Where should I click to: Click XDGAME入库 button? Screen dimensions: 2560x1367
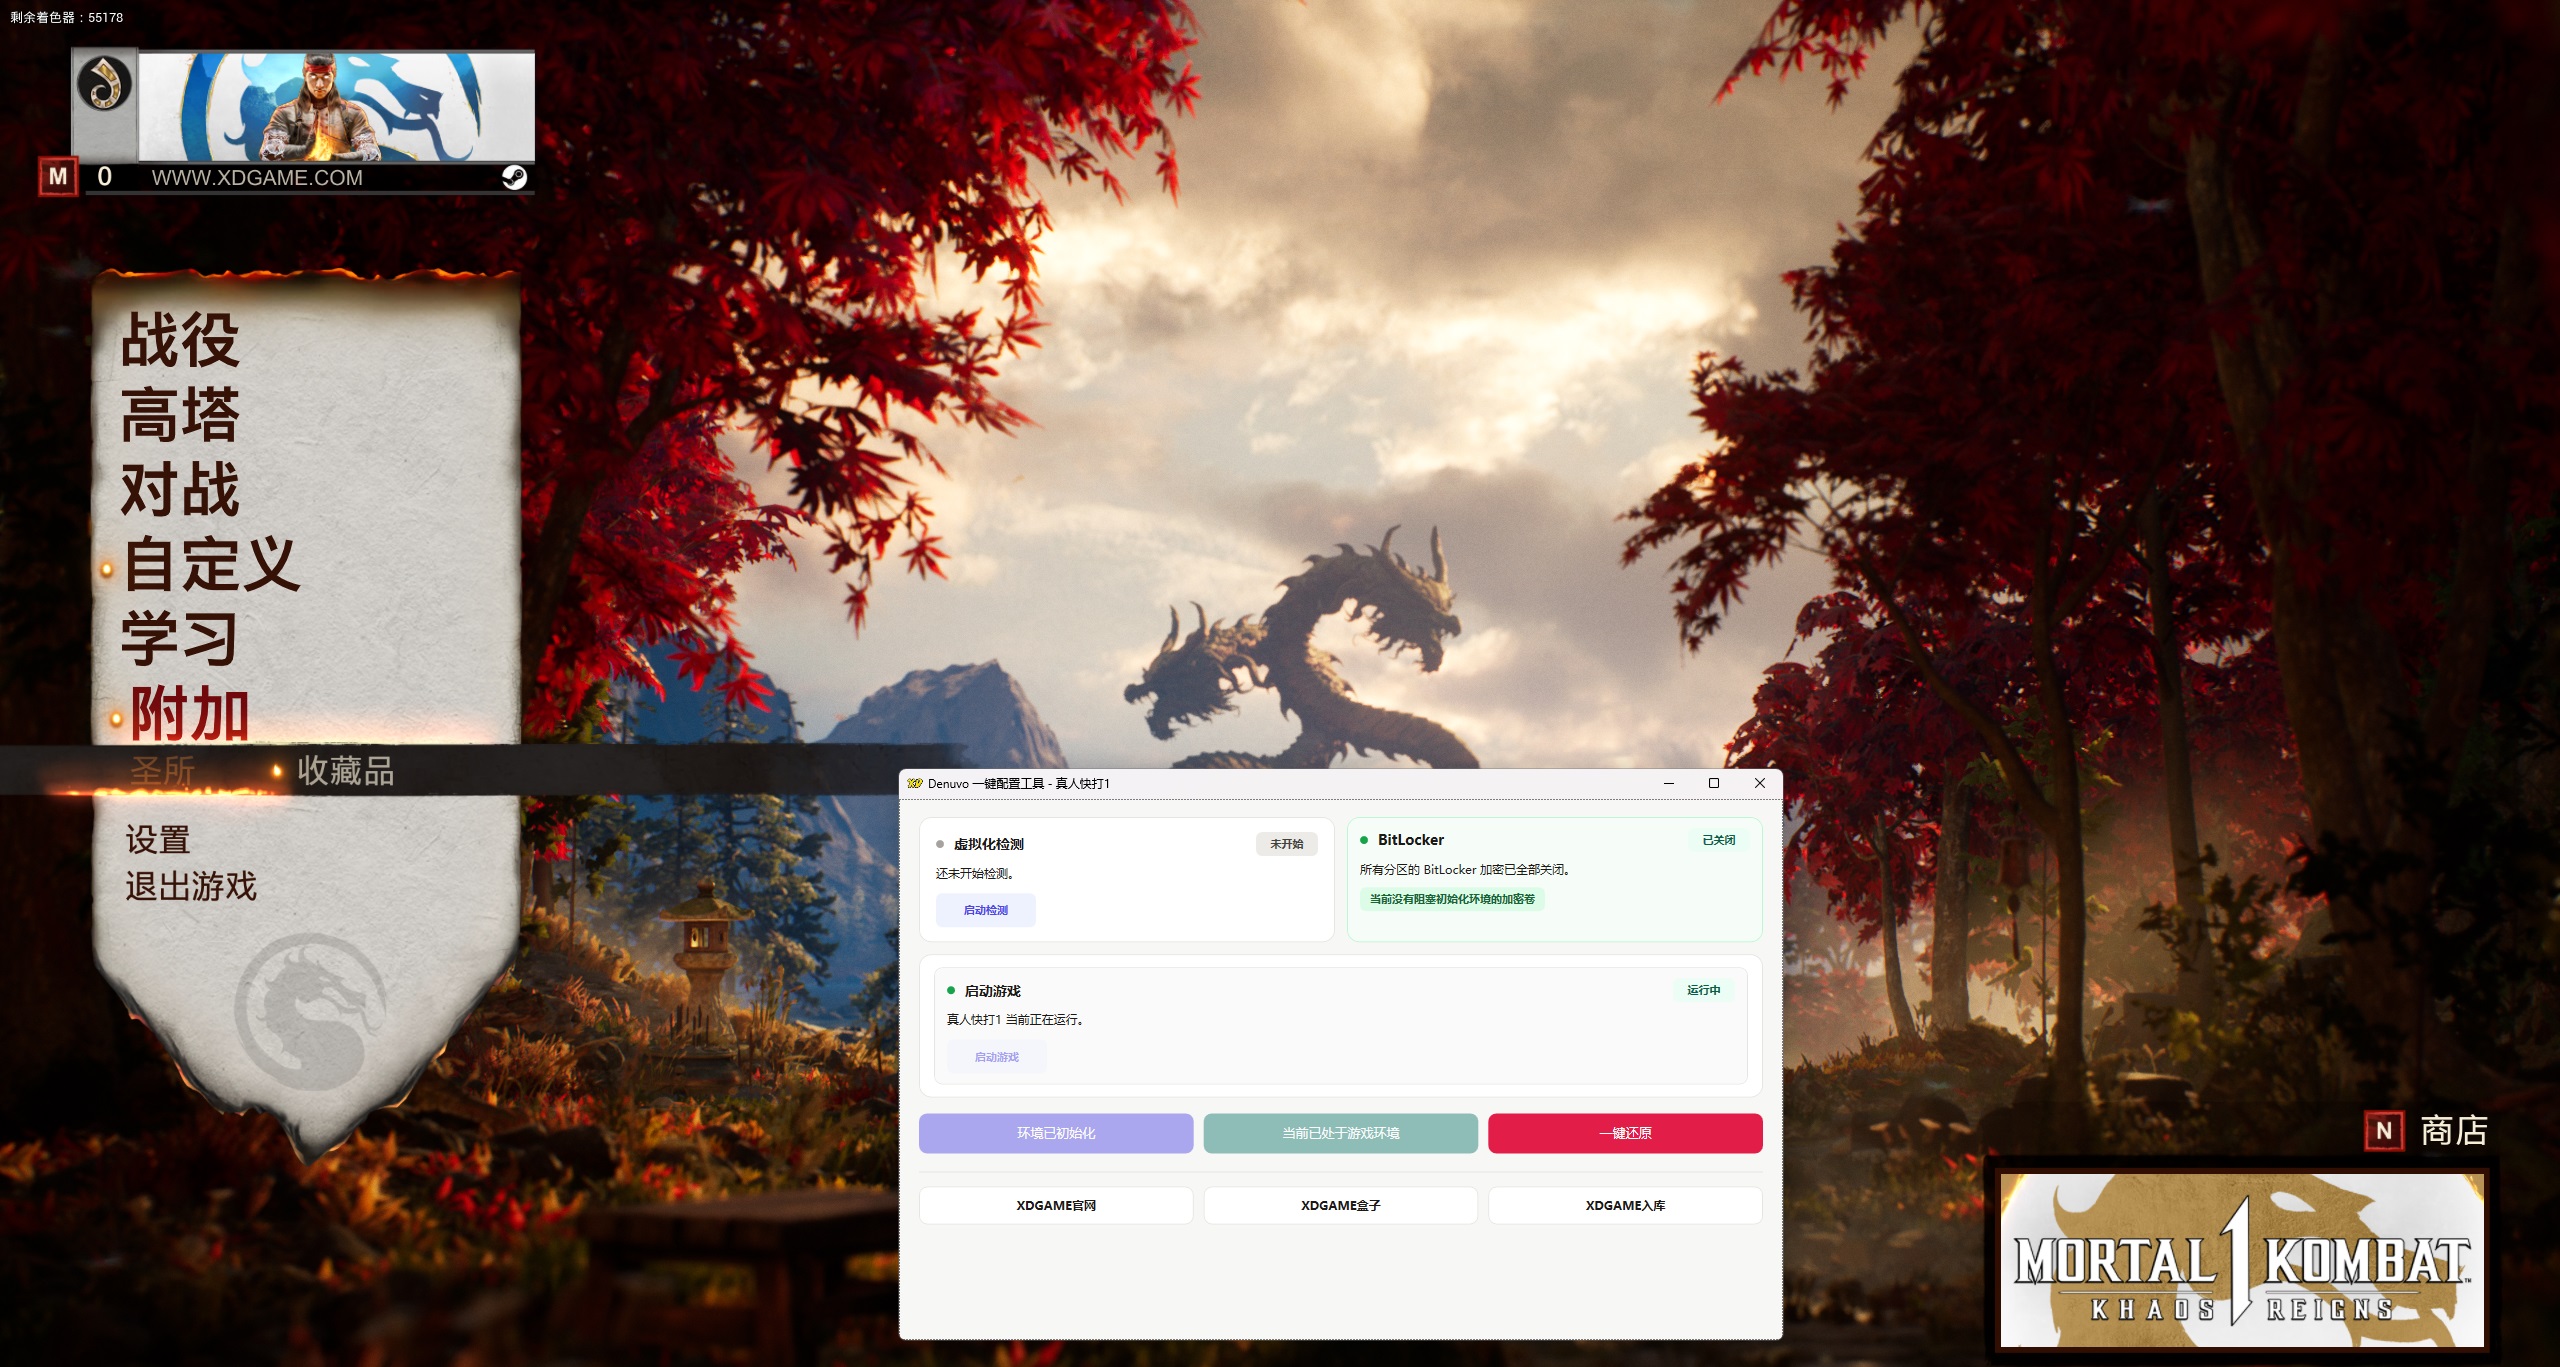pyautogui.click(x=1624, y=1205)
